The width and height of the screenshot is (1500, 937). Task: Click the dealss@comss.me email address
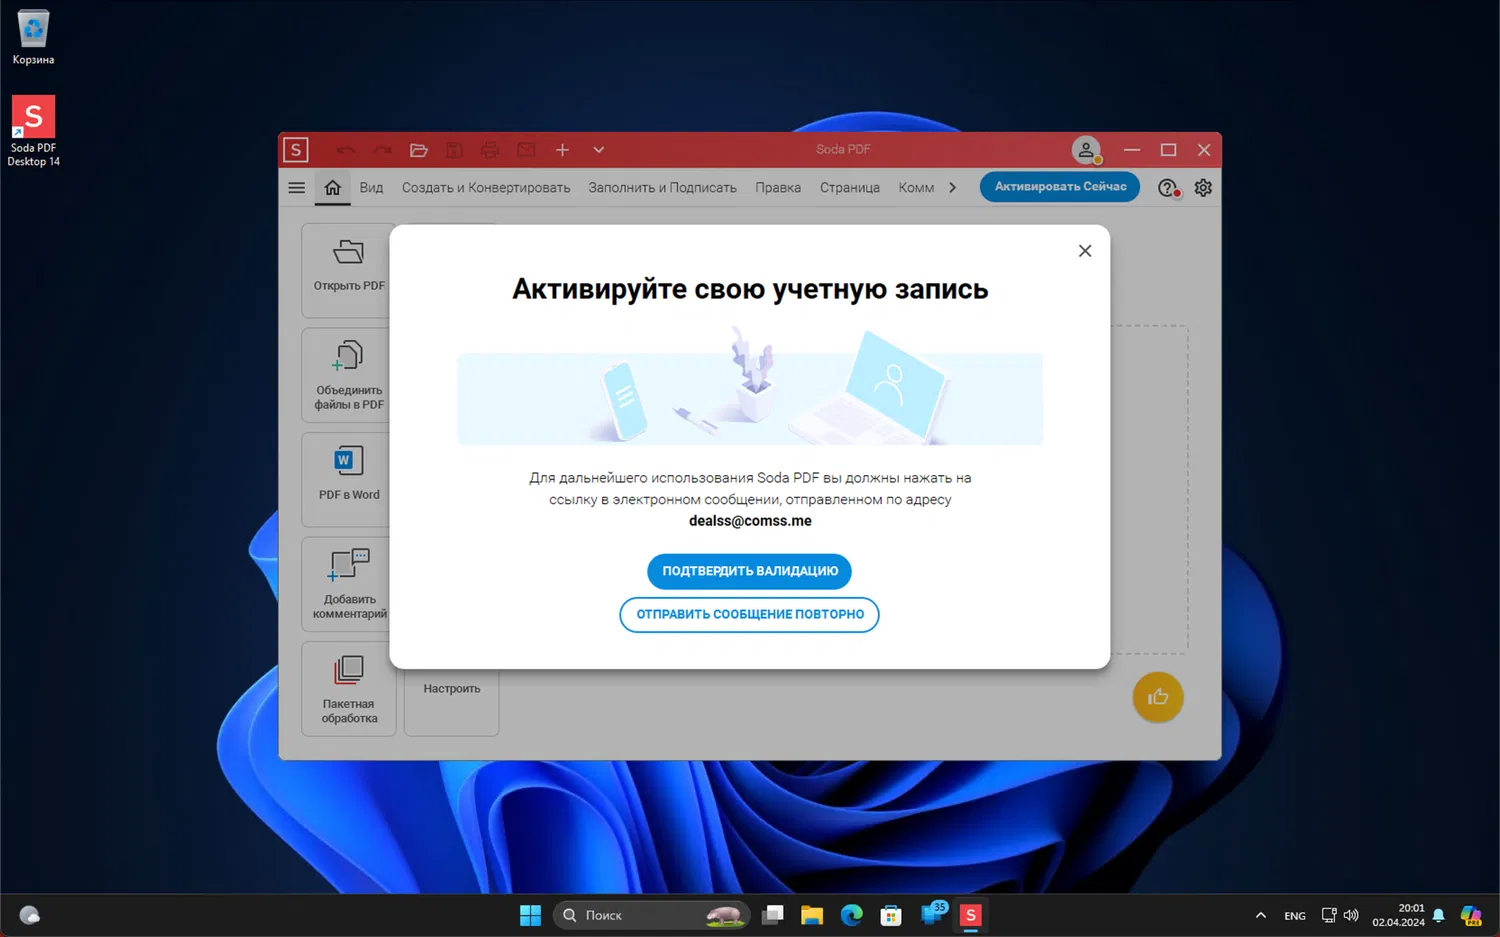750,521
